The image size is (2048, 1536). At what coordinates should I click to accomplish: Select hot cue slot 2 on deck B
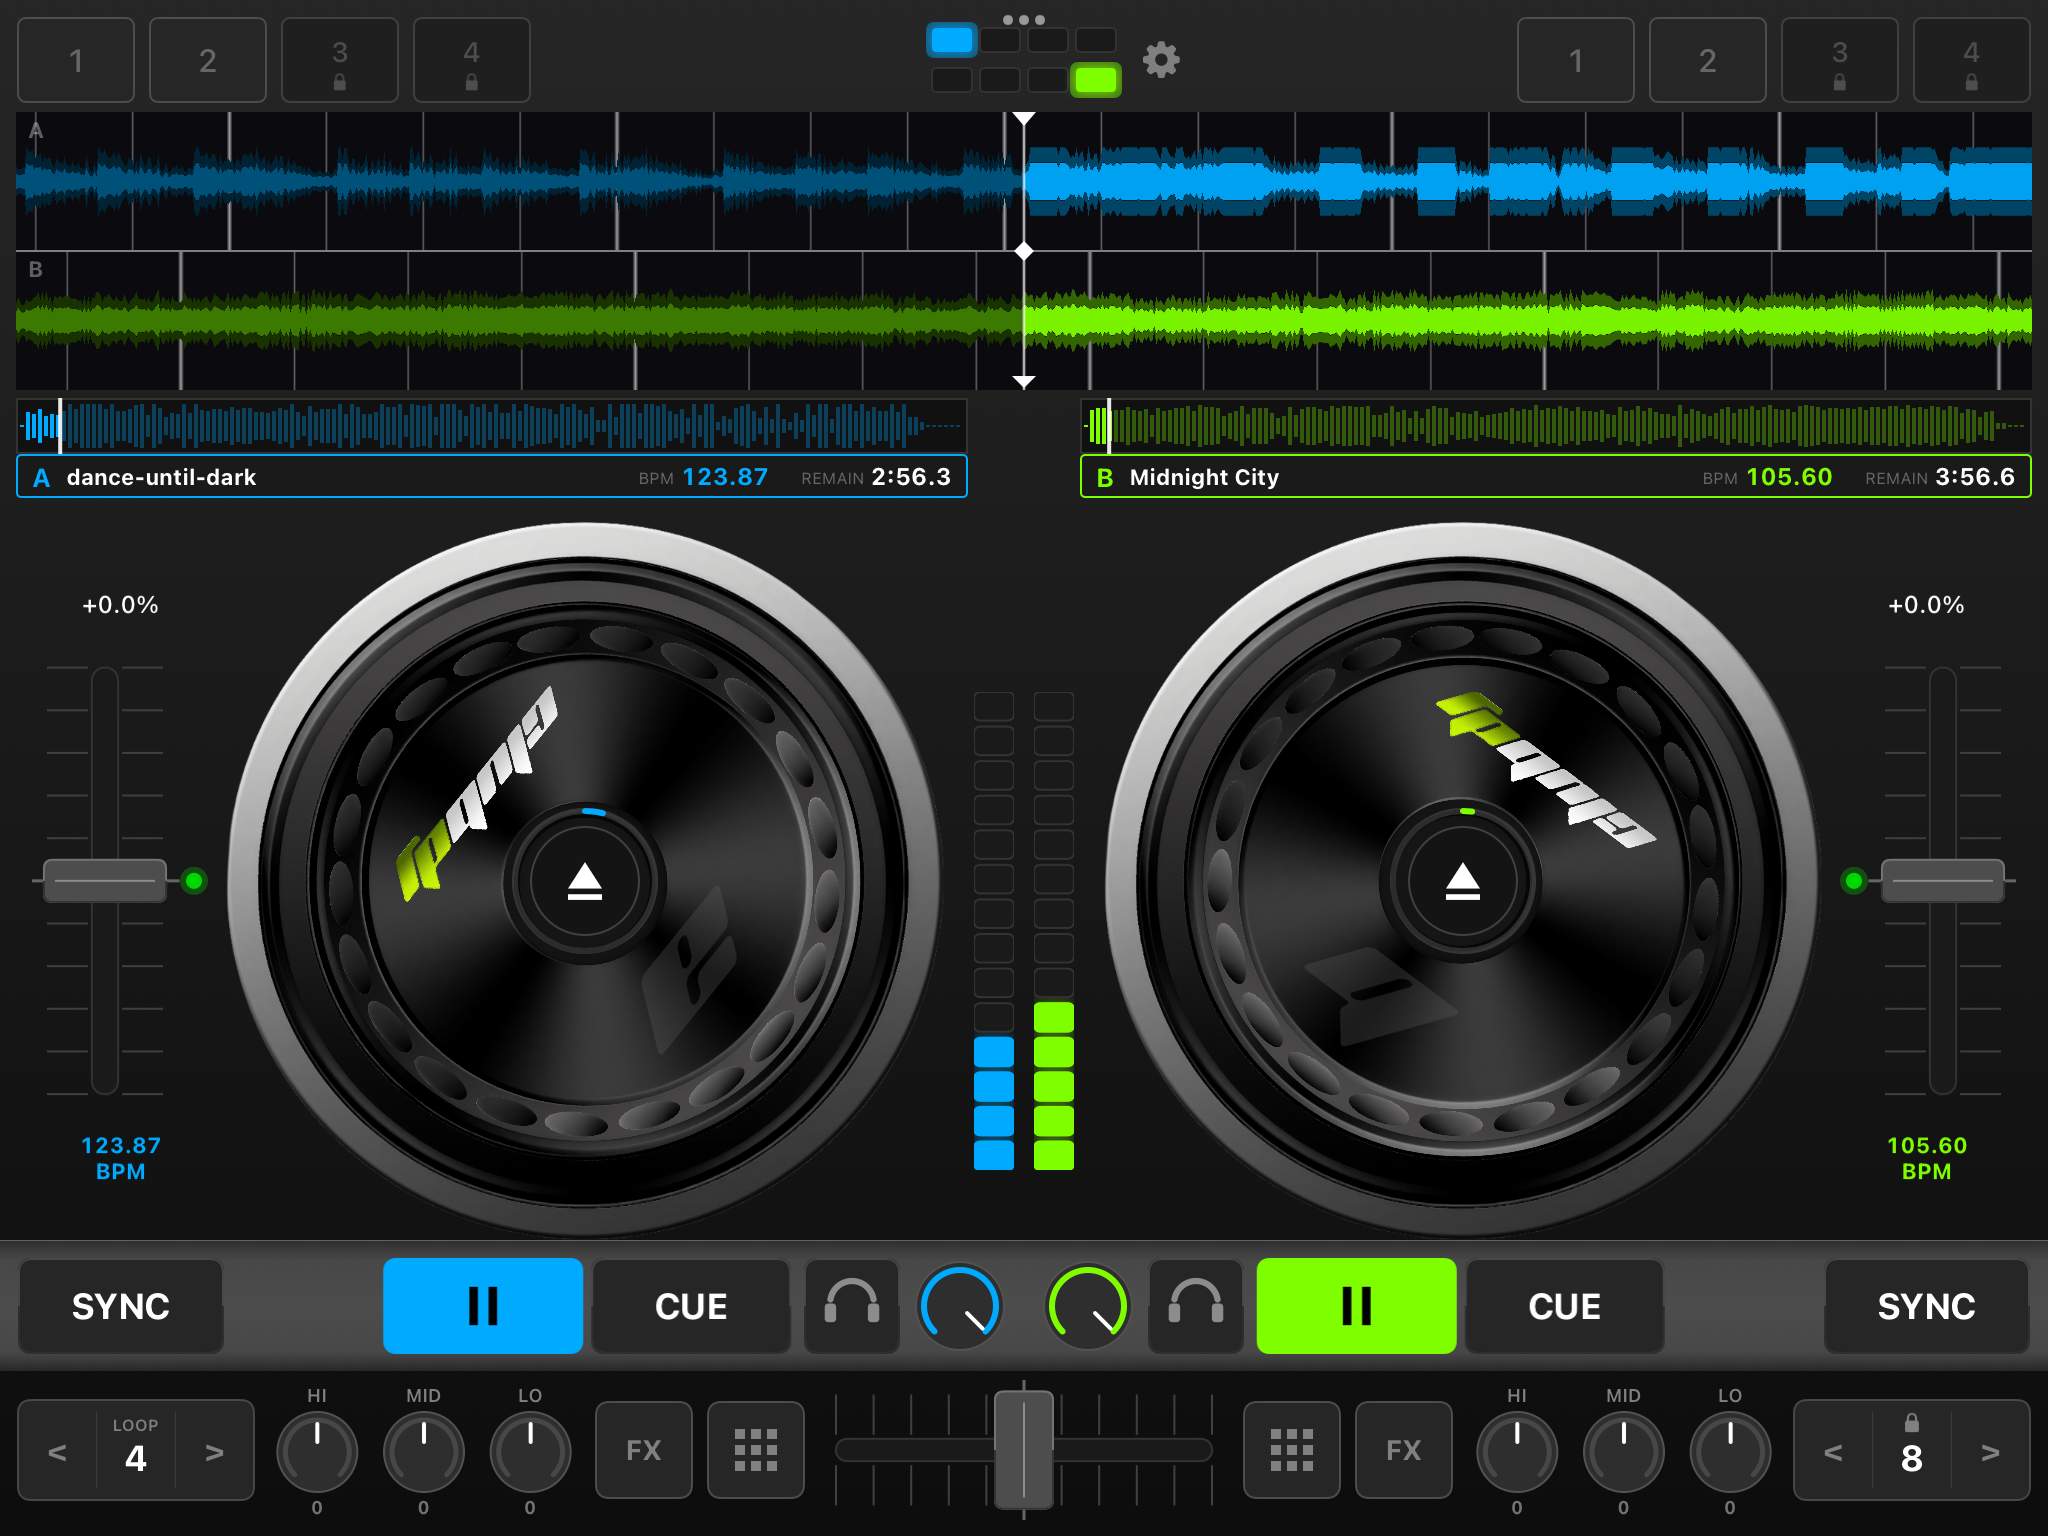pyautogui.click(x=1707, y=60)
